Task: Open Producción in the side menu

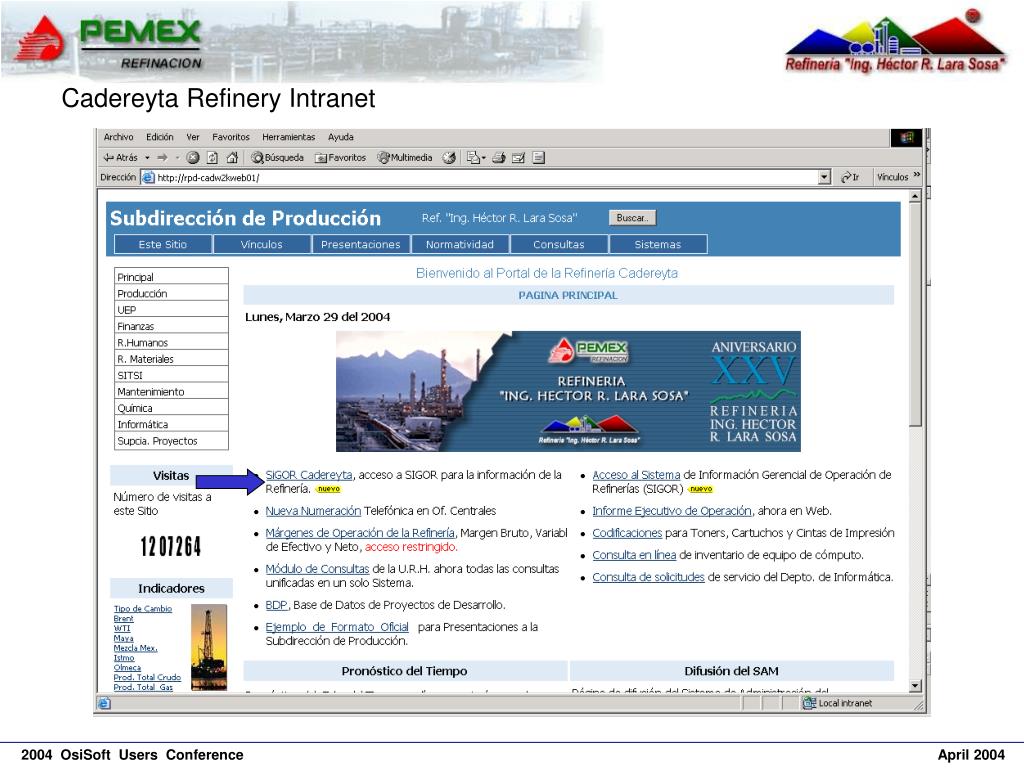Action: 171,293
